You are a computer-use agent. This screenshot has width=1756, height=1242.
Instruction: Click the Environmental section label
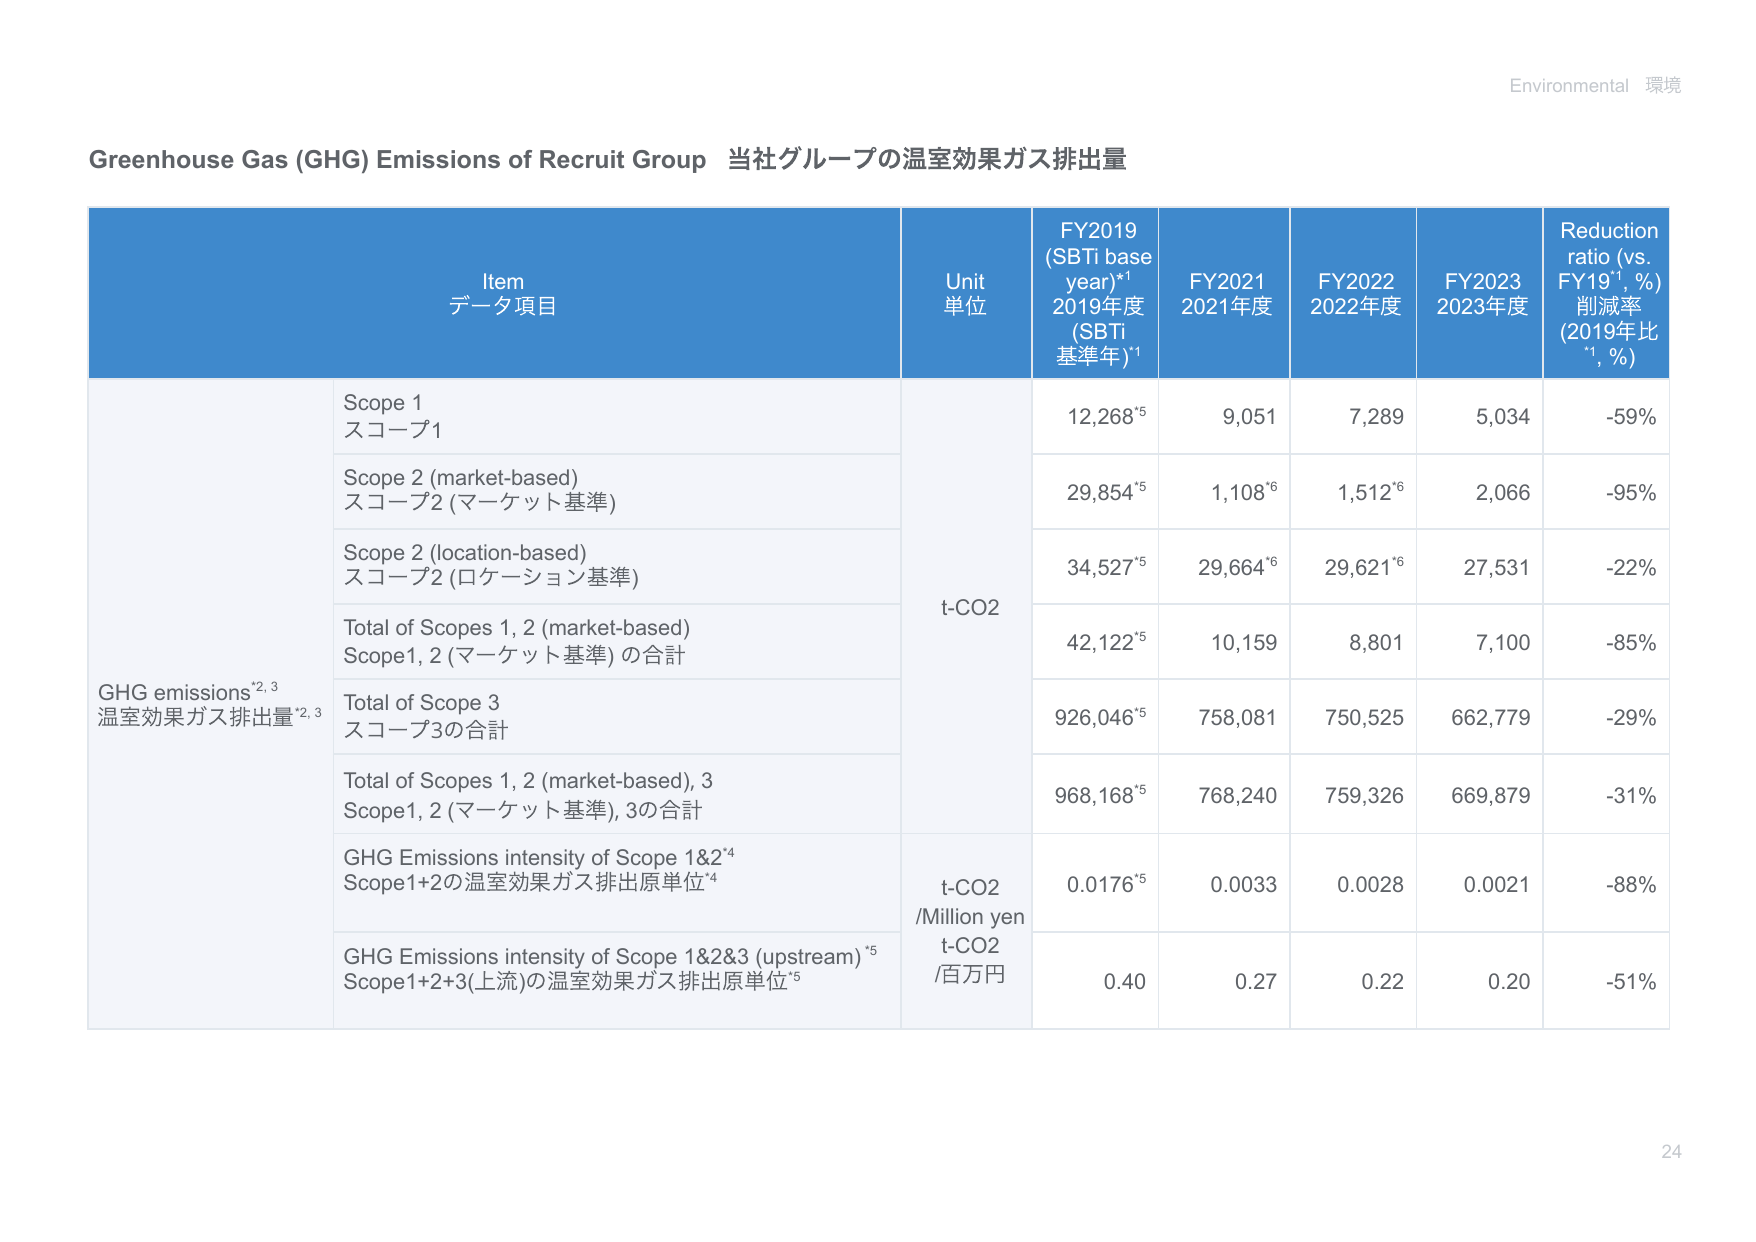click(x=1594, y=85)
